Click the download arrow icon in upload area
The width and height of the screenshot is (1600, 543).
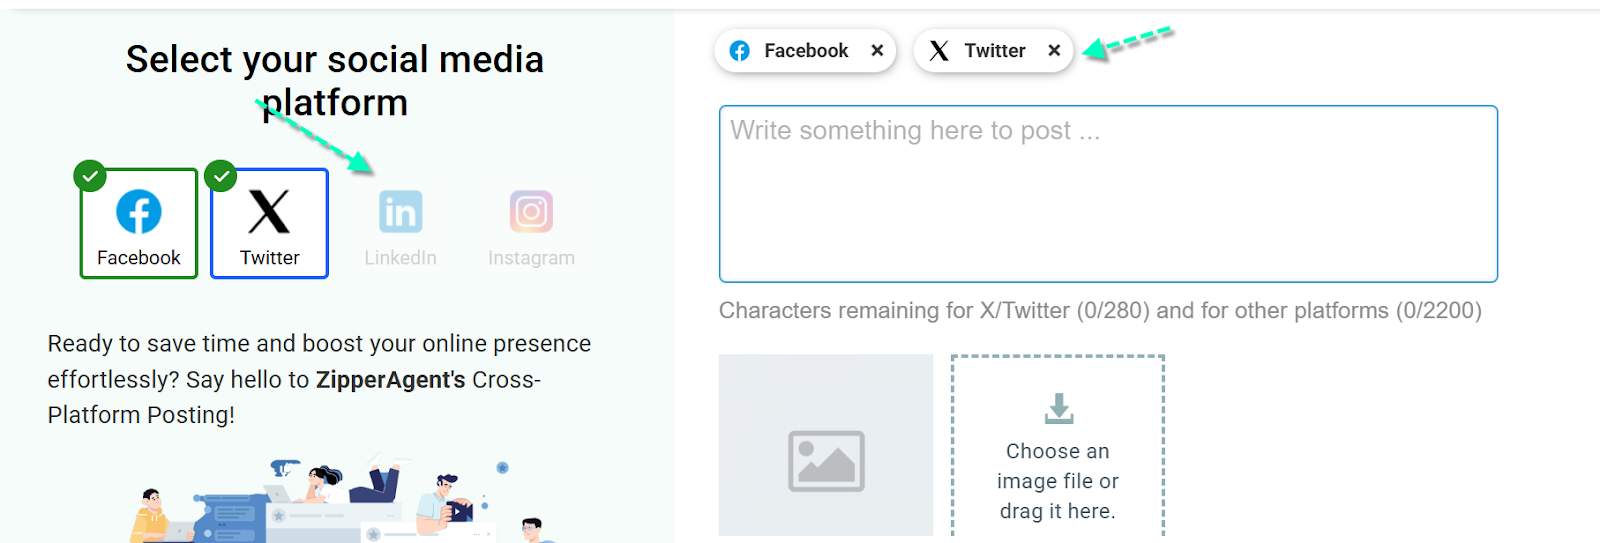coord(1058,408)
